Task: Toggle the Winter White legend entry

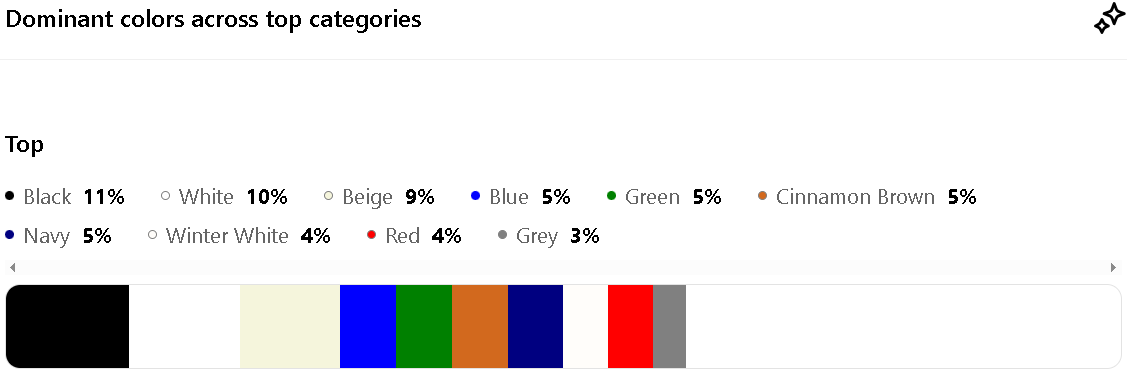Action: (x=239, y=236)
